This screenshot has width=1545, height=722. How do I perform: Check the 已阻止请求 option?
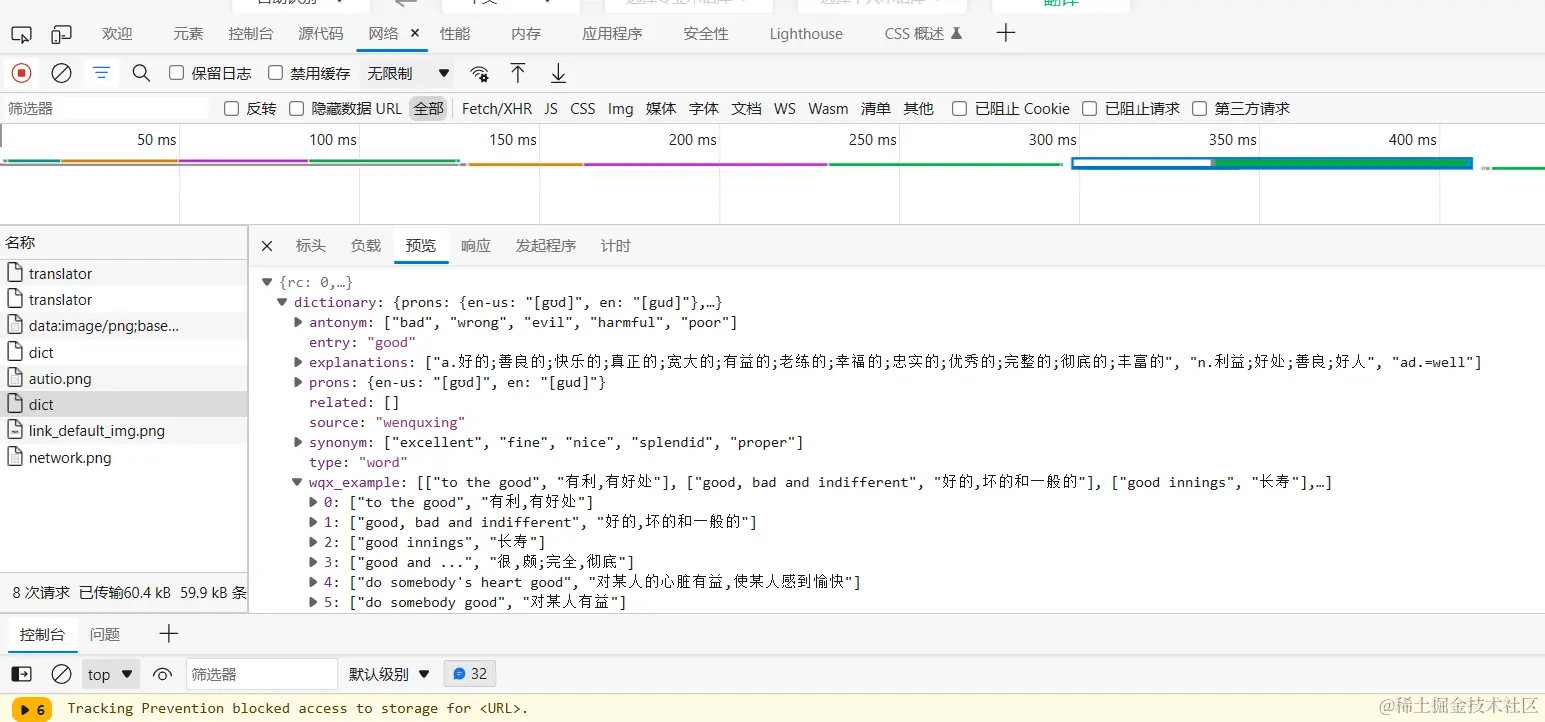tap(1089, 109)
